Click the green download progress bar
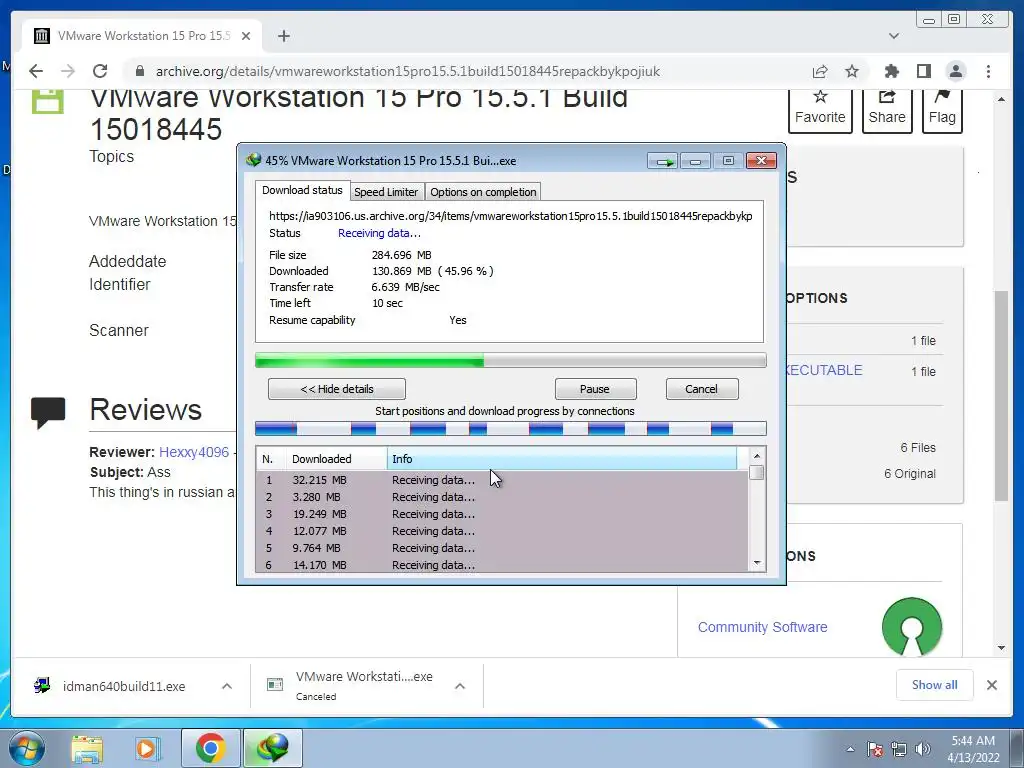 pos(510,360)
